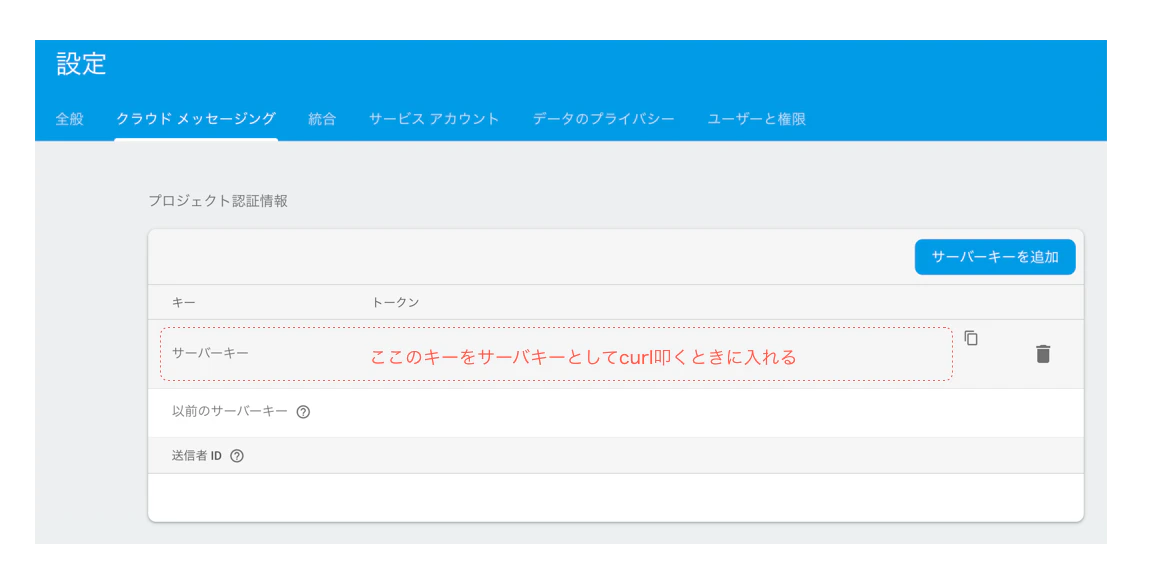Viewport: 1156px width, 584px height.
Task: Delete the server key with trash icon
Action: pyautogui.click(x=1042, y=354)
